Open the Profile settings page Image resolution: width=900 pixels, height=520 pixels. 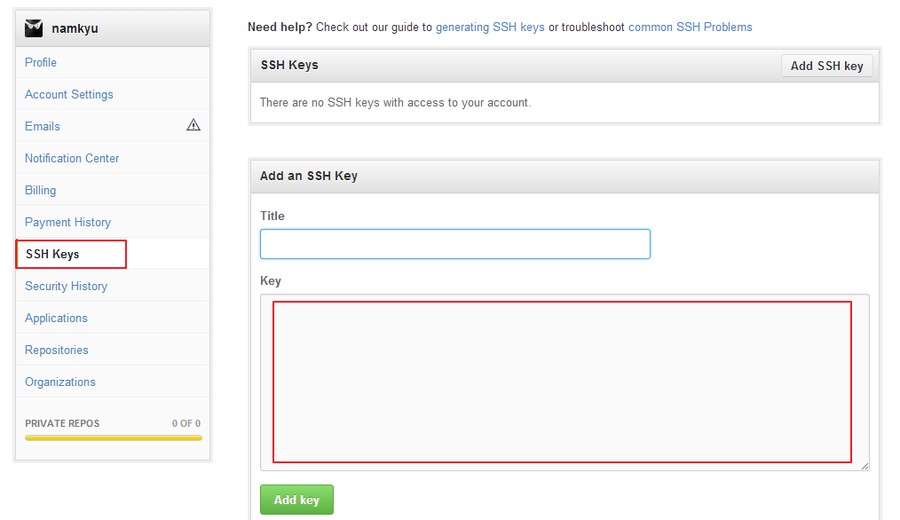coord(41,62)
